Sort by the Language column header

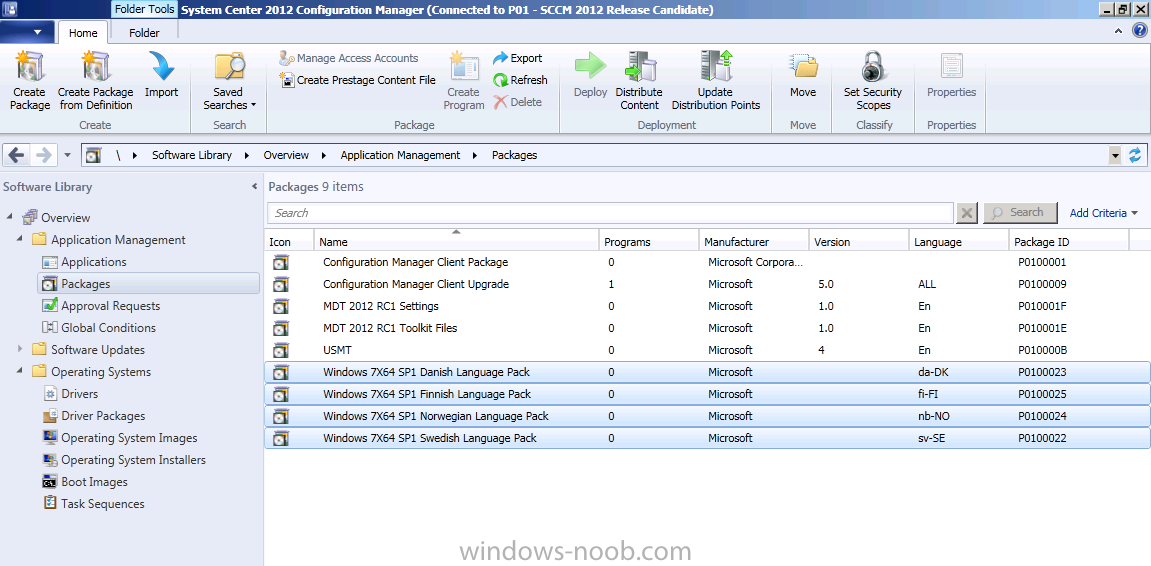click(x=959, y=242)
